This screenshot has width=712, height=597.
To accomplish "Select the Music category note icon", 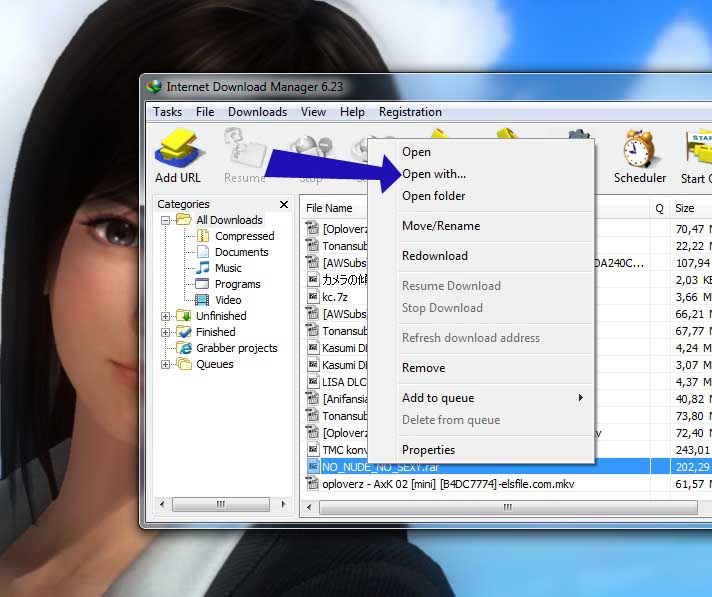I will tap(203, 268).
